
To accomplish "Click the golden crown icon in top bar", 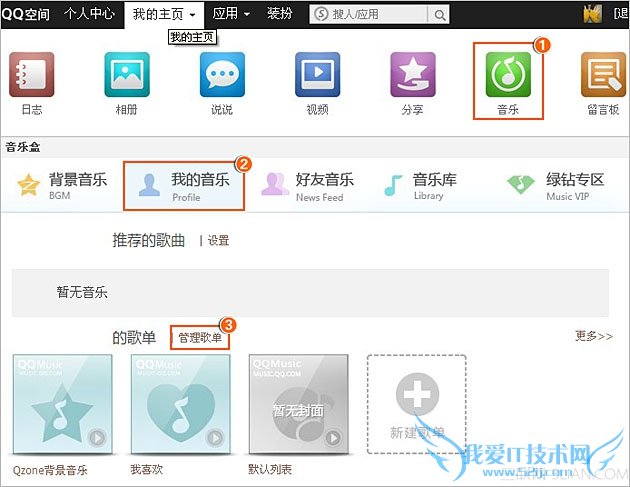I will [x=593, y=14].
